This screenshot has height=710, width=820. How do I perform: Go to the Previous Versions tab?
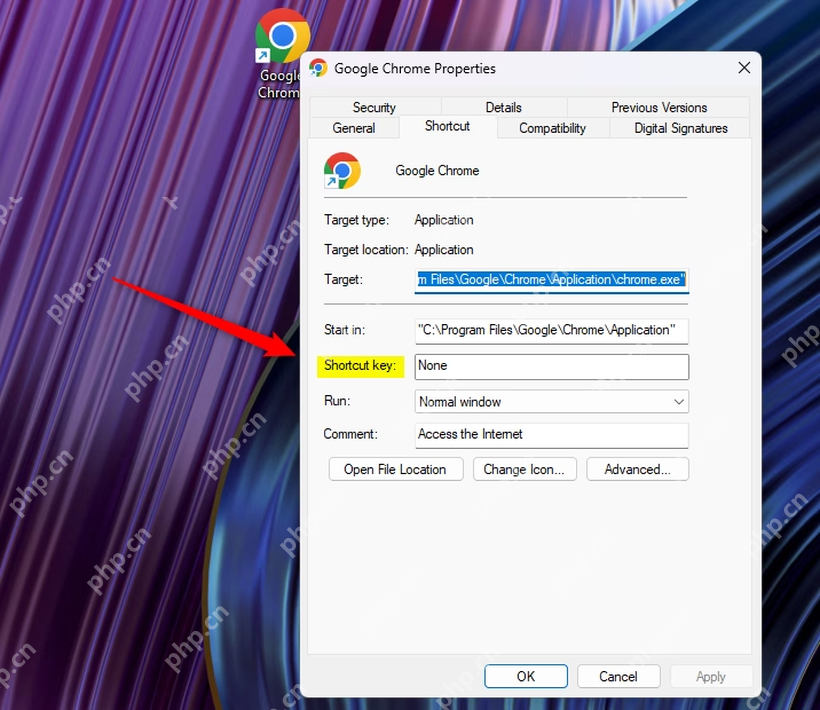[x=659, y=107]
